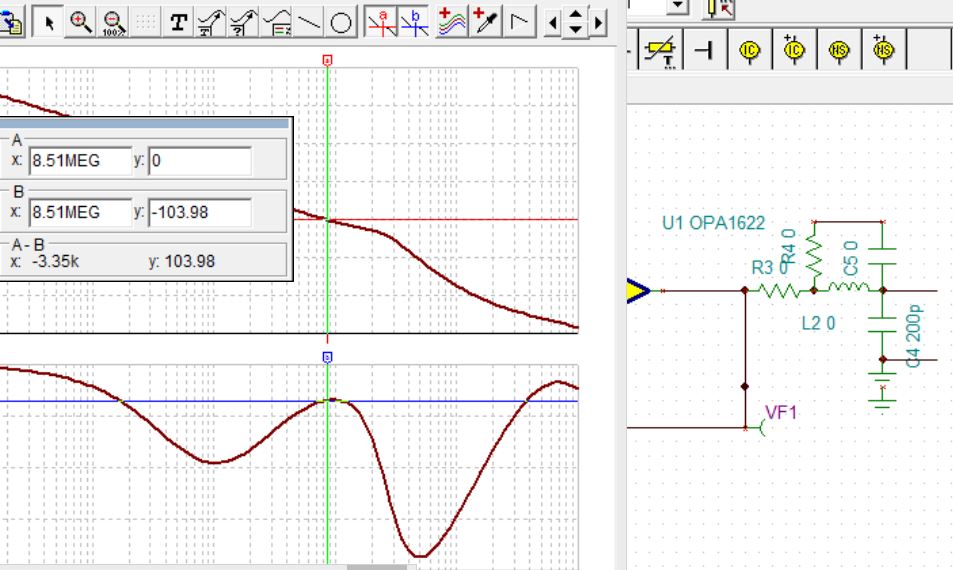Pick the thermistor component icon
This screenshot has width=953, height=570.
pyautogui.click(x=660, y=50)
